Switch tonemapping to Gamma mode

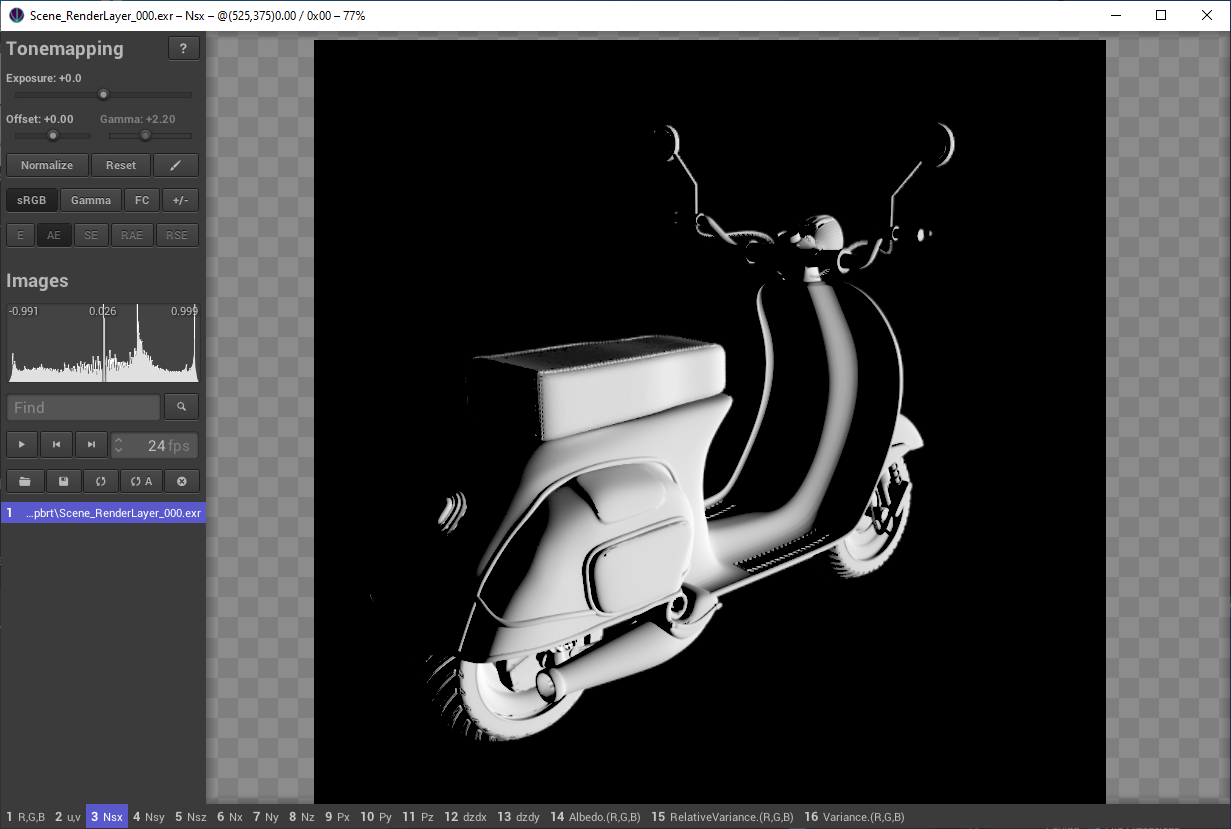pos(91,200)
